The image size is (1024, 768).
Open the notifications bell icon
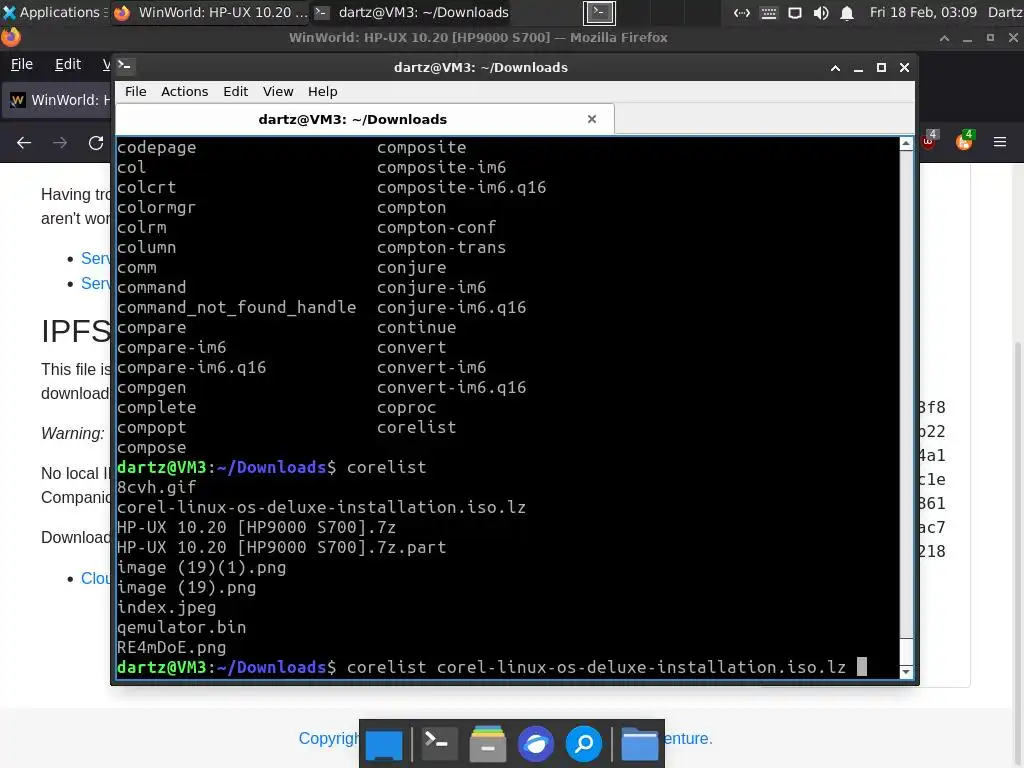(847, 12)
